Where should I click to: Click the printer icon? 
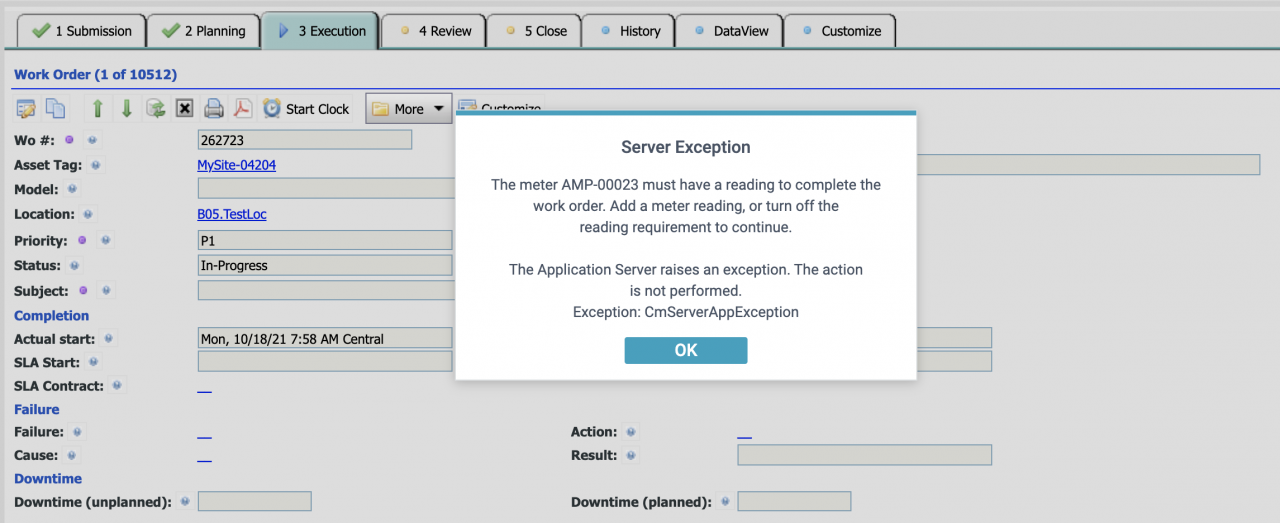coord(214,108)
